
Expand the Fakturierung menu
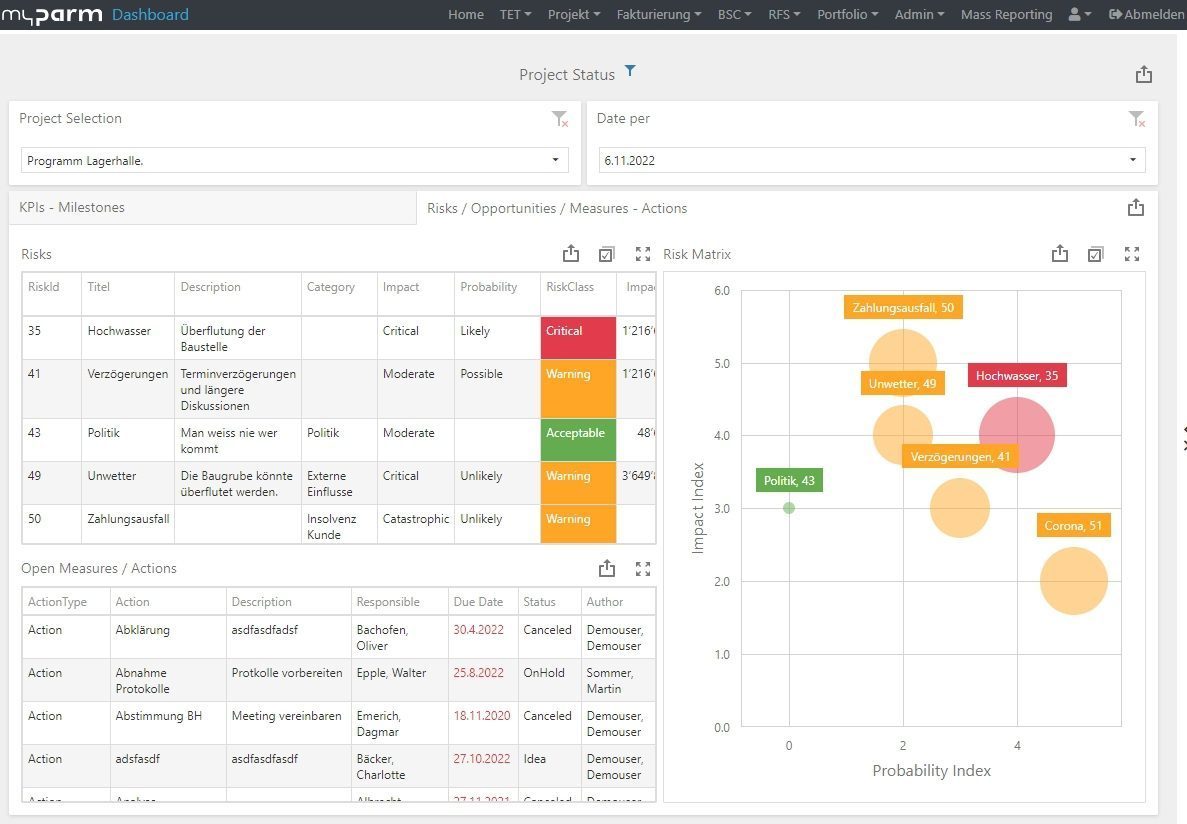(658, 15)
